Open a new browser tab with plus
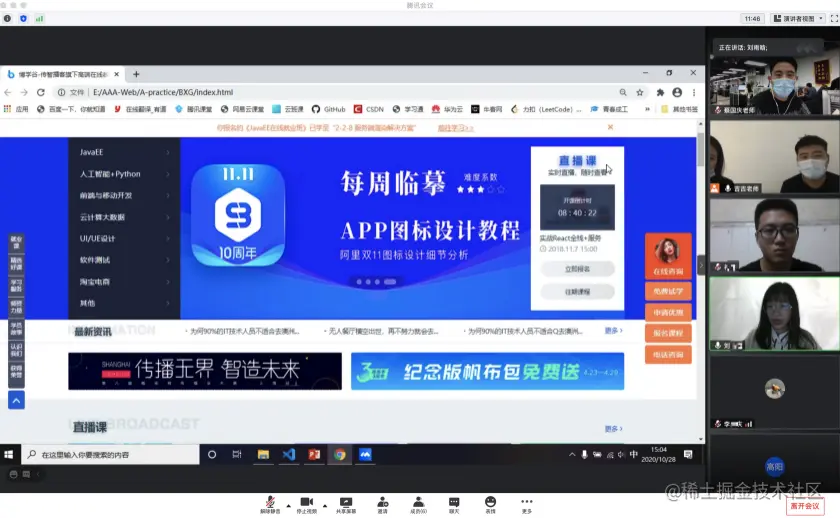 click(x=136, y=74)
